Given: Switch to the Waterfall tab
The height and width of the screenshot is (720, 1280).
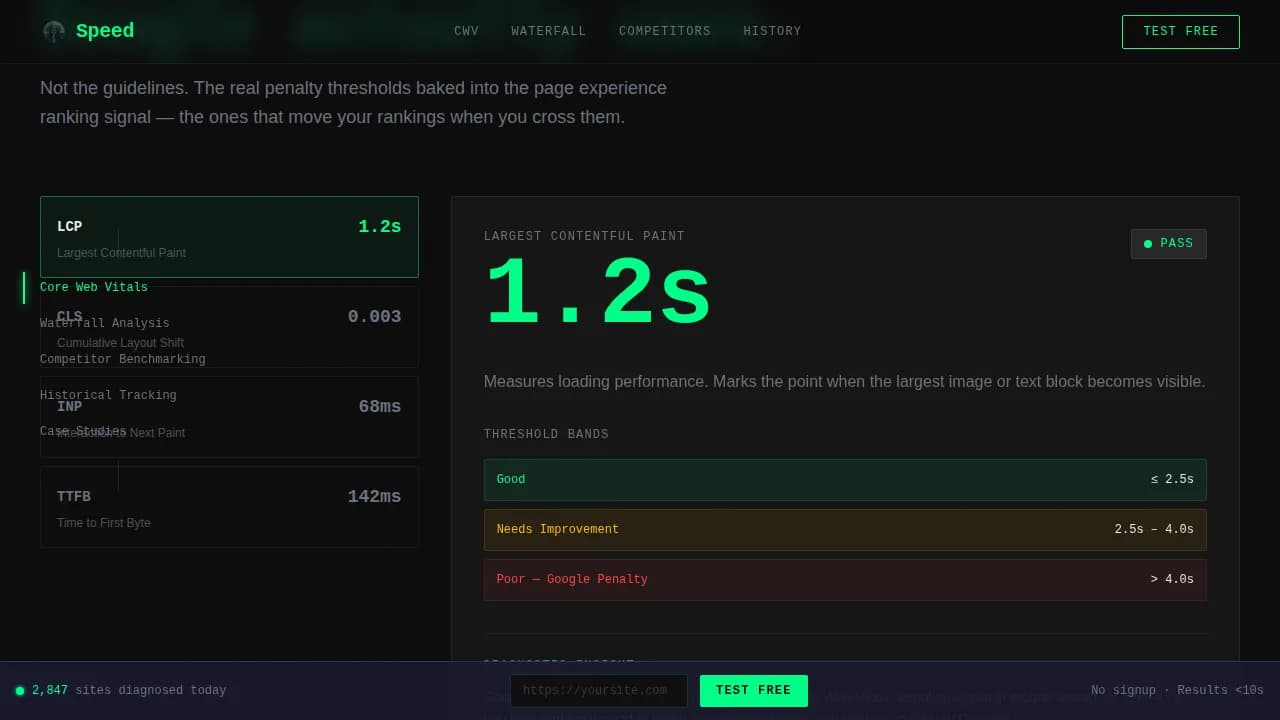Looking at the screenshot, I should (x=548, y=31).
